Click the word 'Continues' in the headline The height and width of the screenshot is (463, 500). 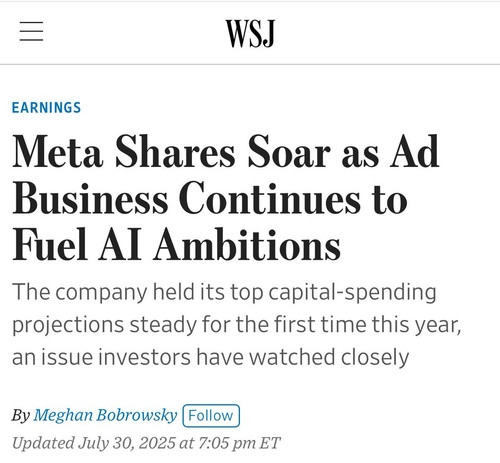271,199
